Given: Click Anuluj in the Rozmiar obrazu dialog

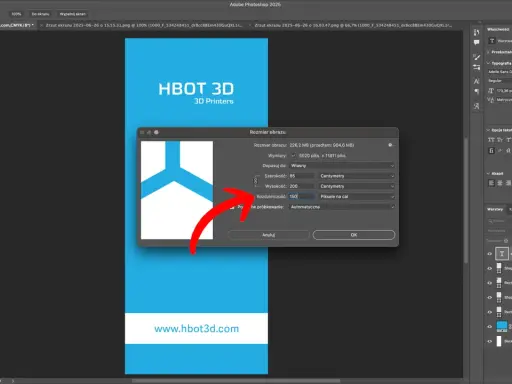Looking at the screenshot, I should pos(269,235).
